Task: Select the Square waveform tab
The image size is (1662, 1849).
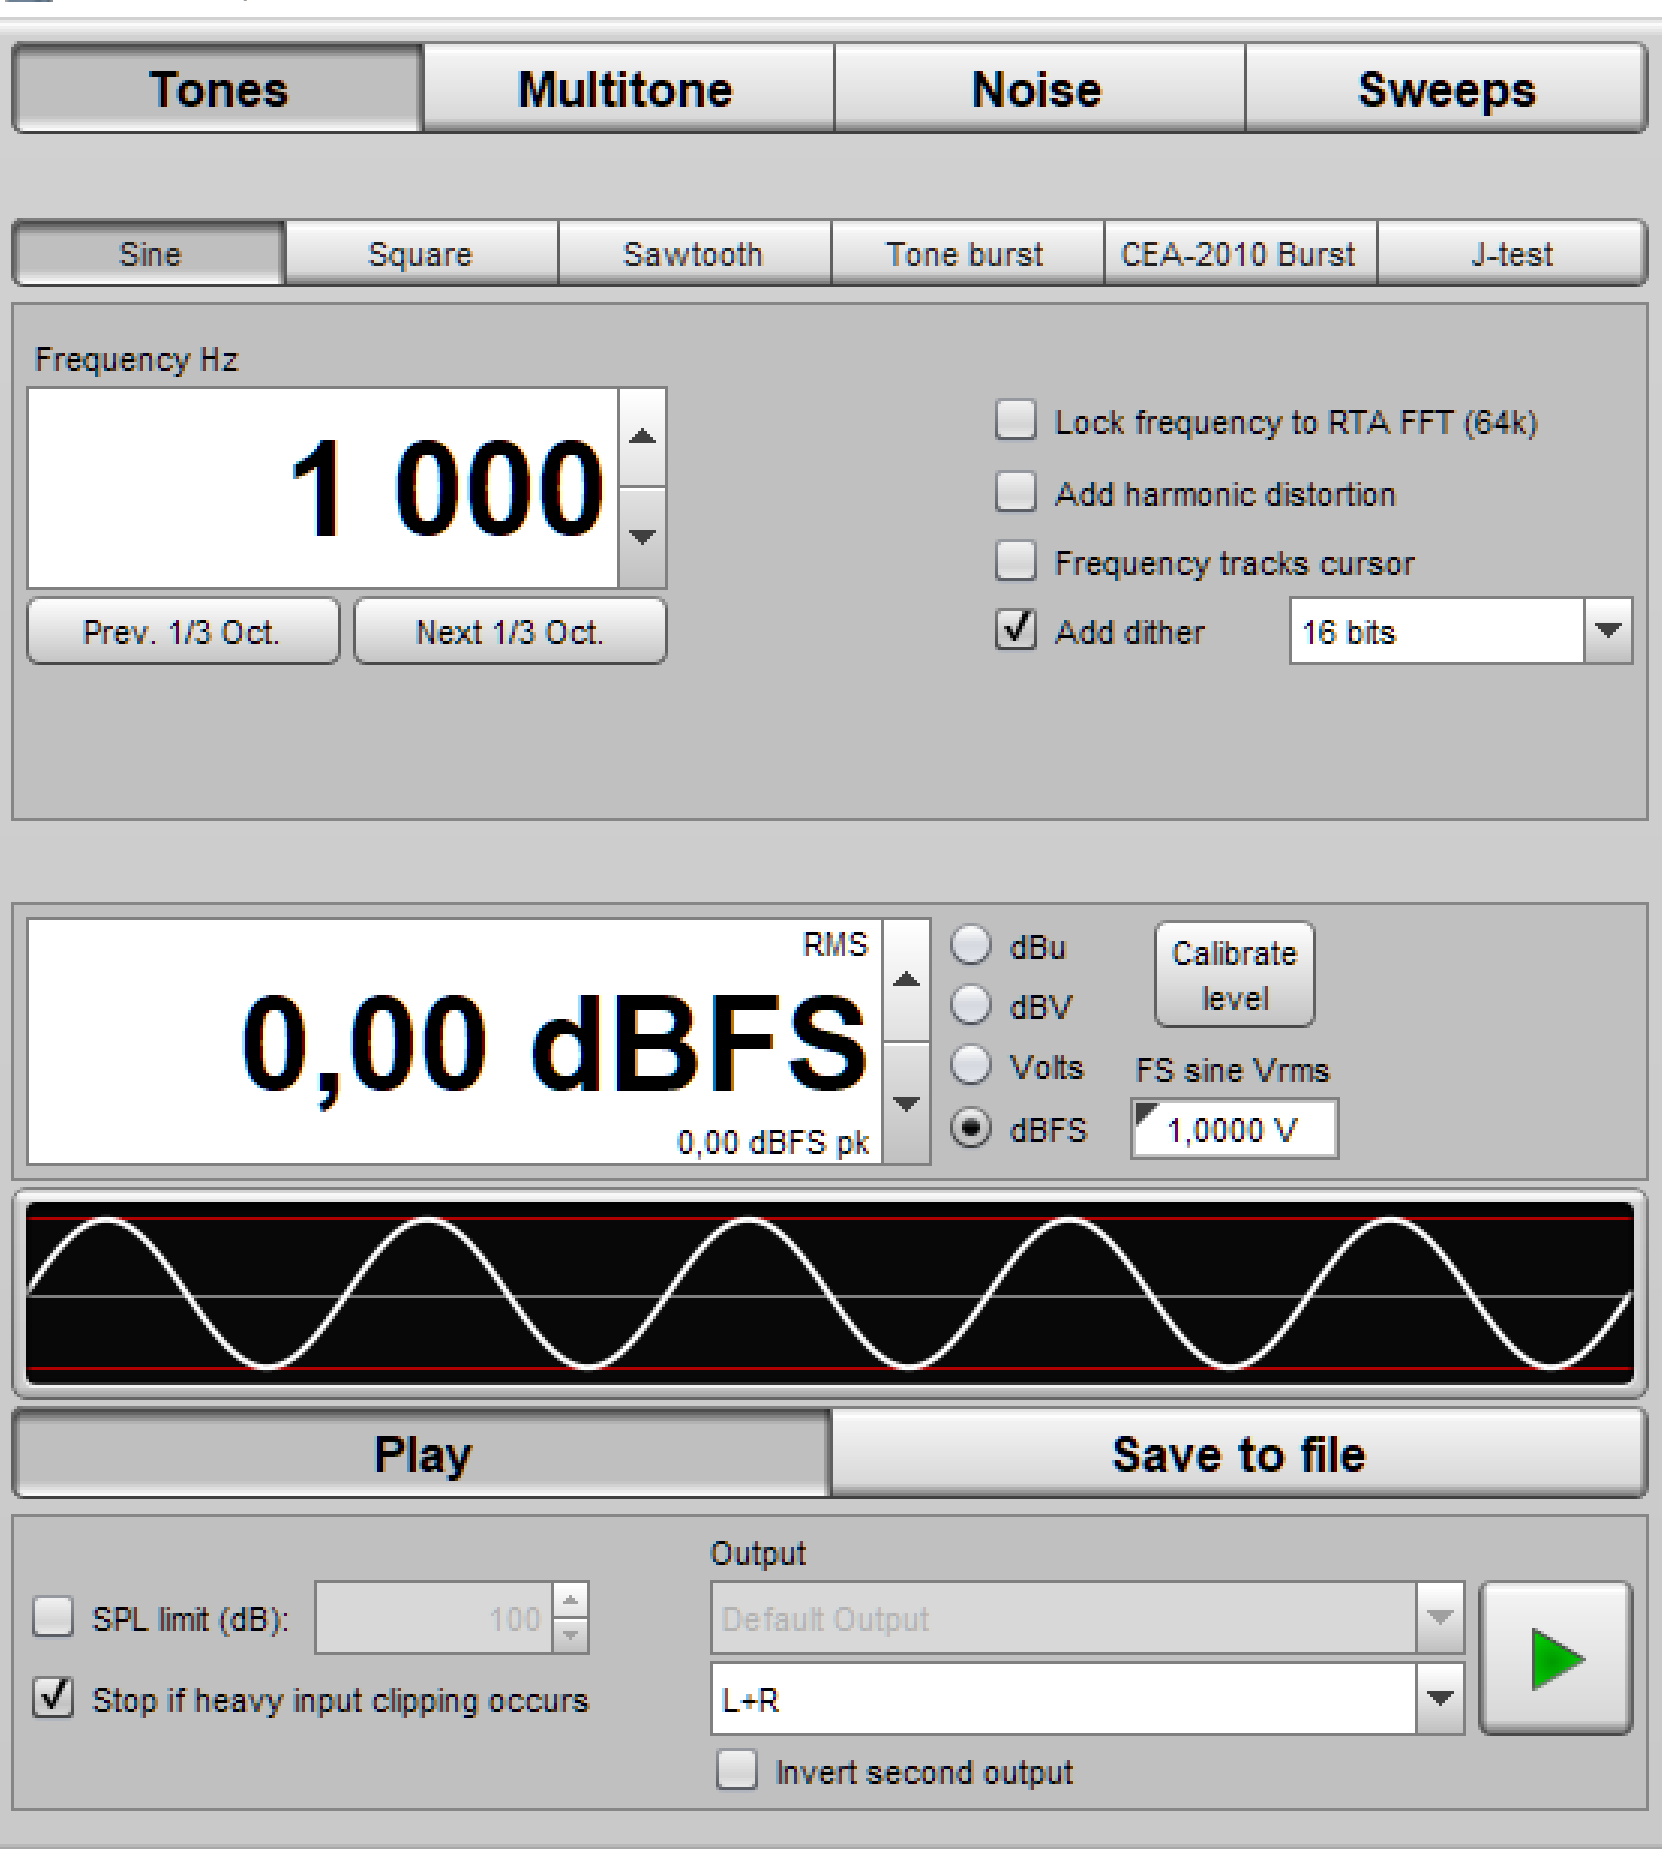Action: tap(420, 254)
